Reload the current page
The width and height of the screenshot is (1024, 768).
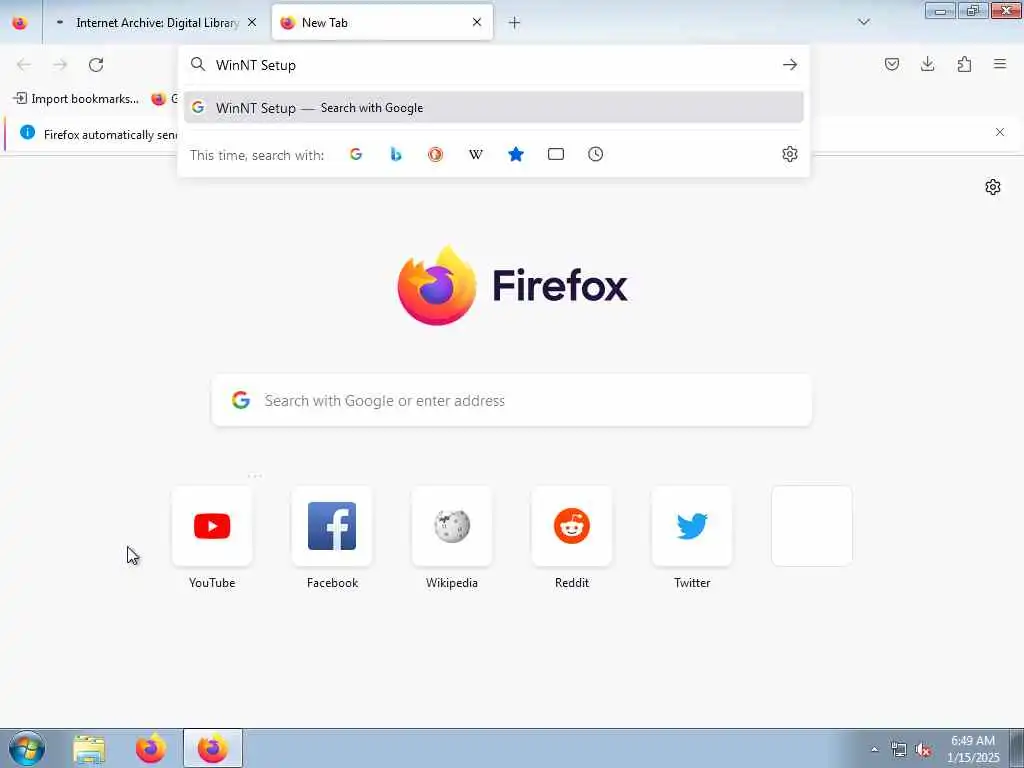[x=96, y=64]
